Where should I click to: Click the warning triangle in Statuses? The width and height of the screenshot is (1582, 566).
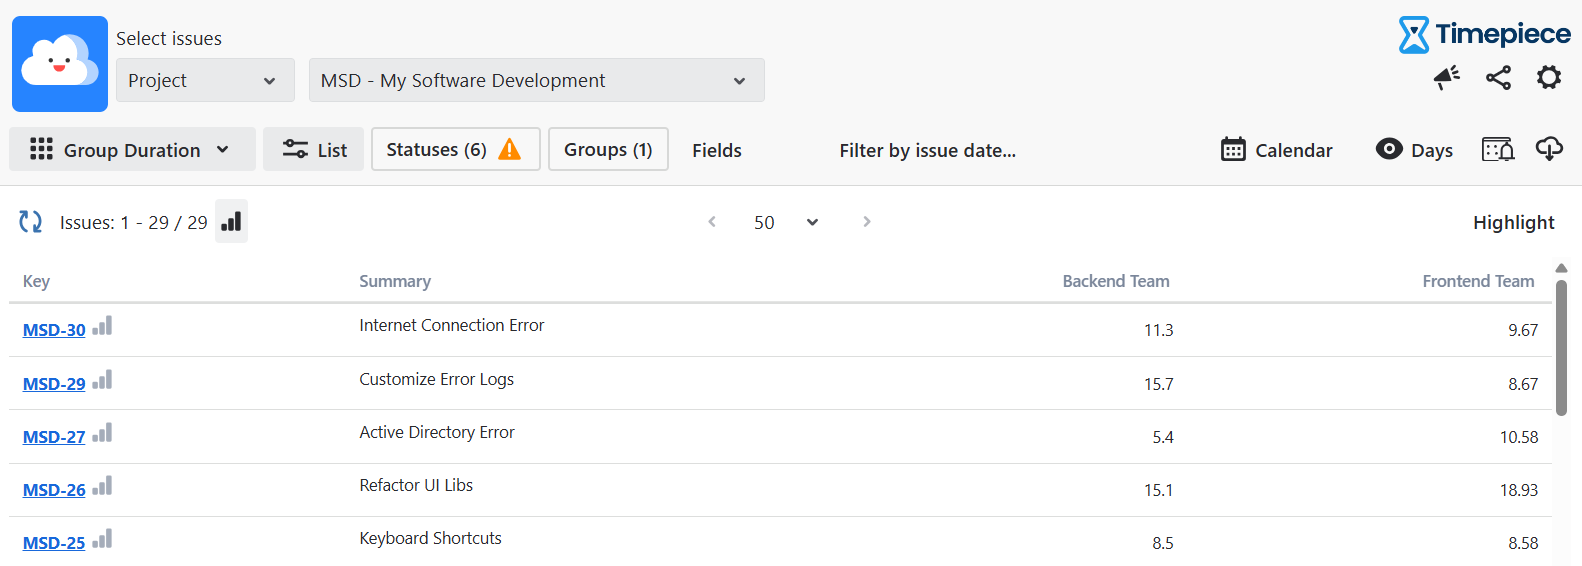(510, 149)
